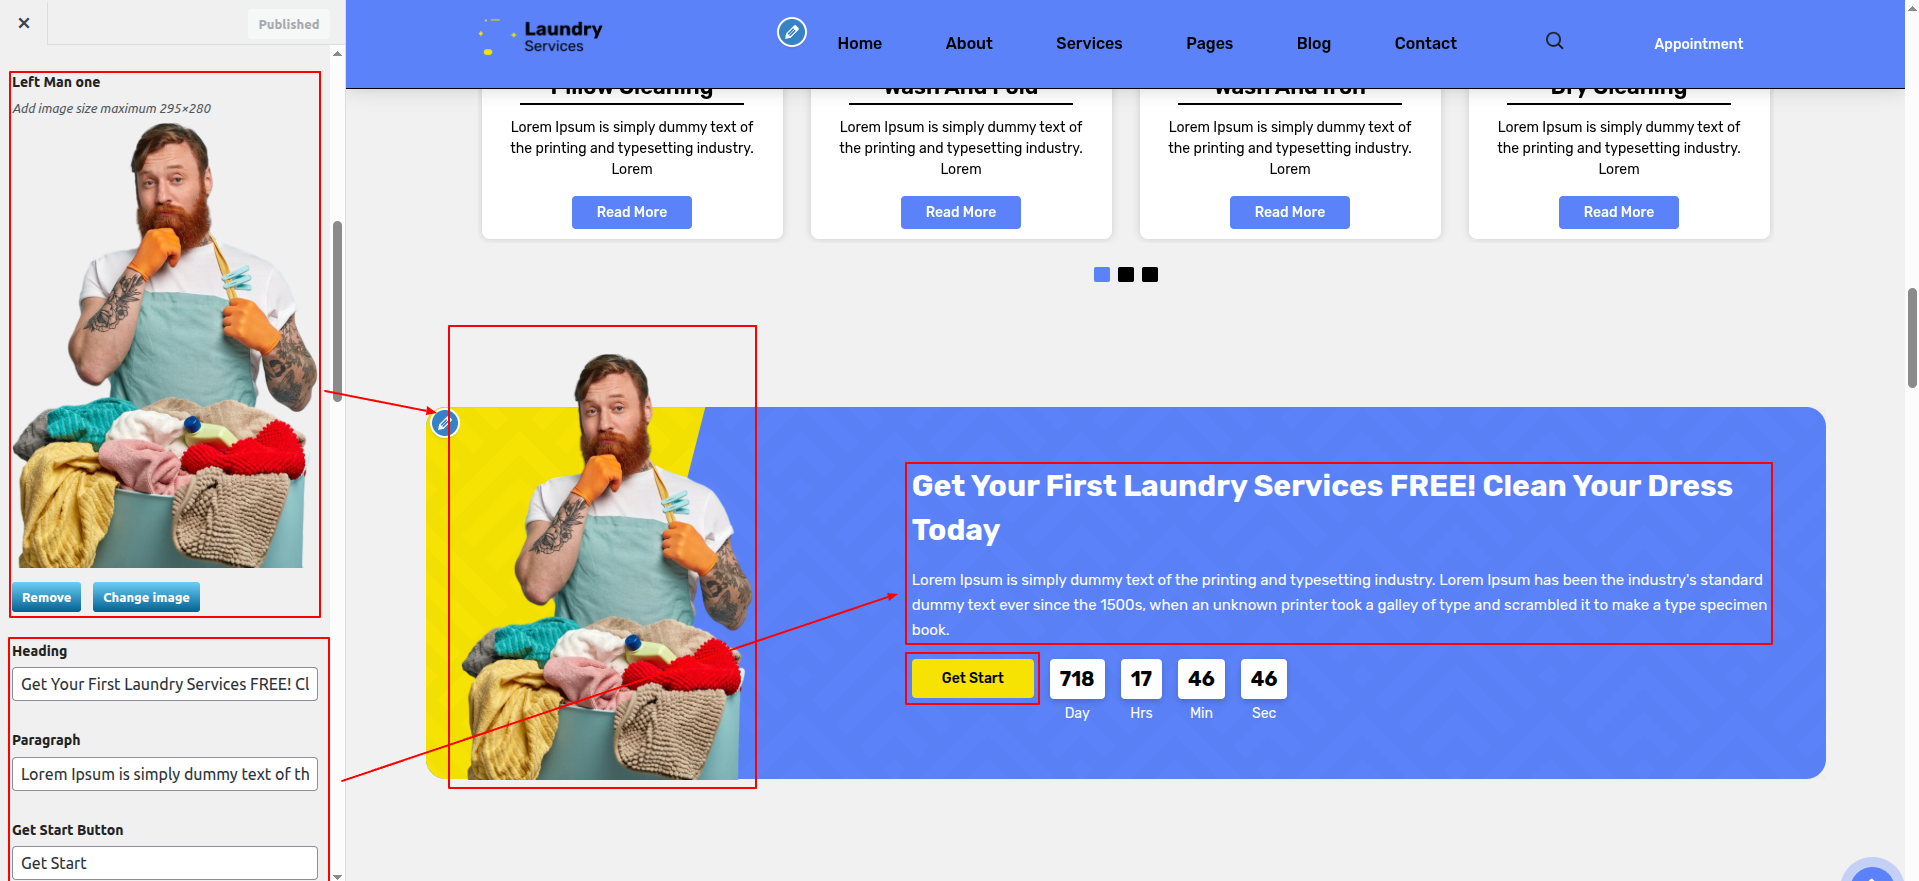Image resolution: width=1919 pixels, height=881 pixels.
Task: Click the yellow Get Start button
Action: [x=972, y=678]
